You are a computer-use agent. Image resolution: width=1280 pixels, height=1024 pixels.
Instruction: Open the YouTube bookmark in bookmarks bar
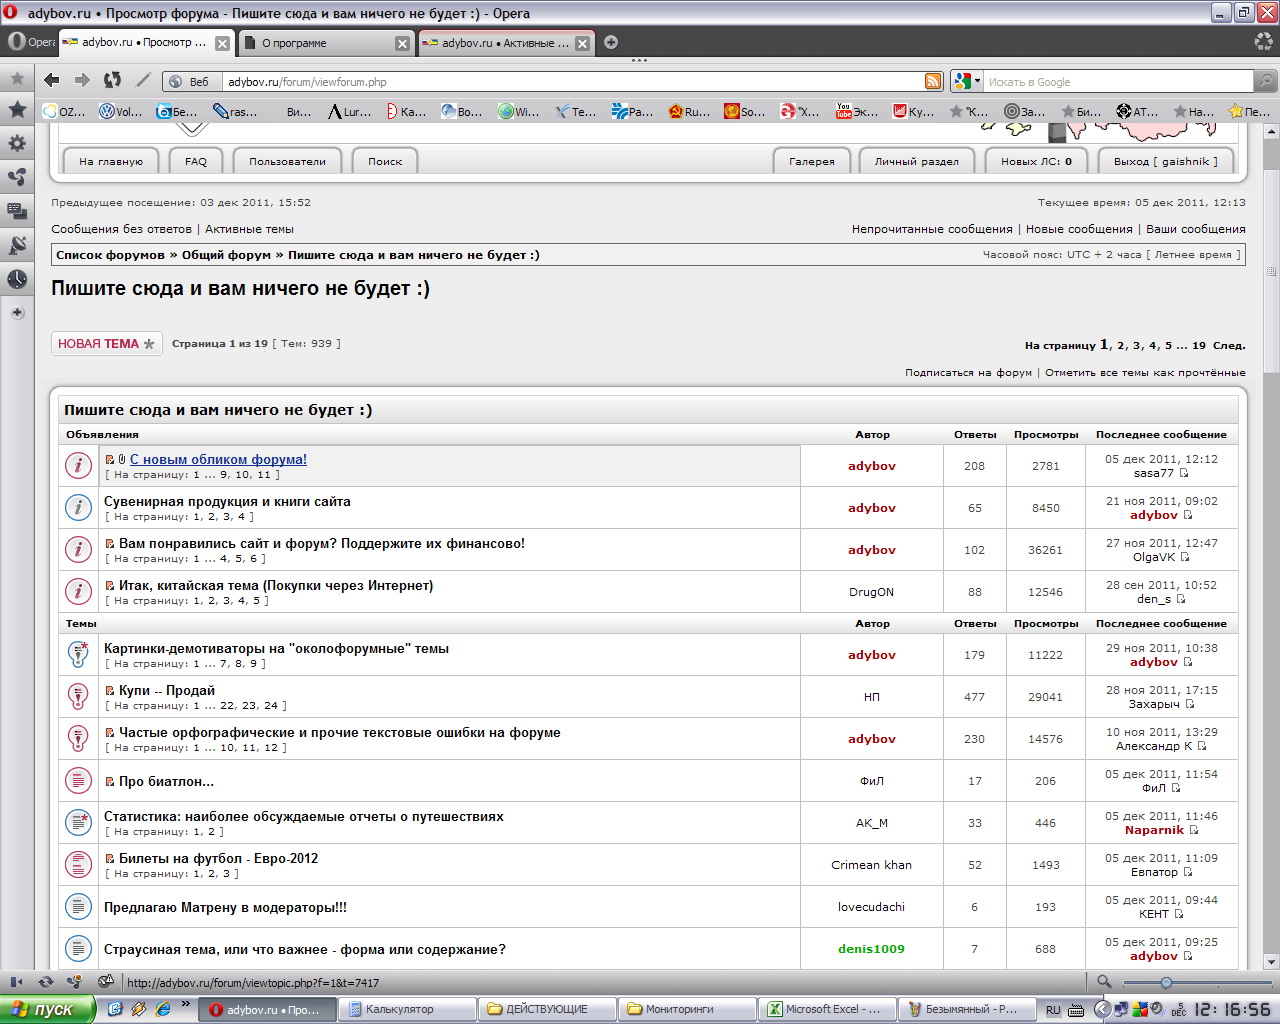(x=857, y=112)
